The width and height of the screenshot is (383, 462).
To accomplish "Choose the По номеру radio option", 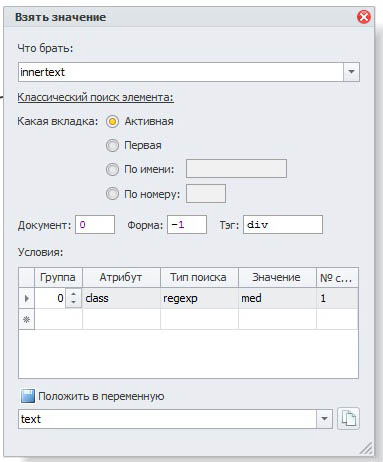I will [112, 194].
